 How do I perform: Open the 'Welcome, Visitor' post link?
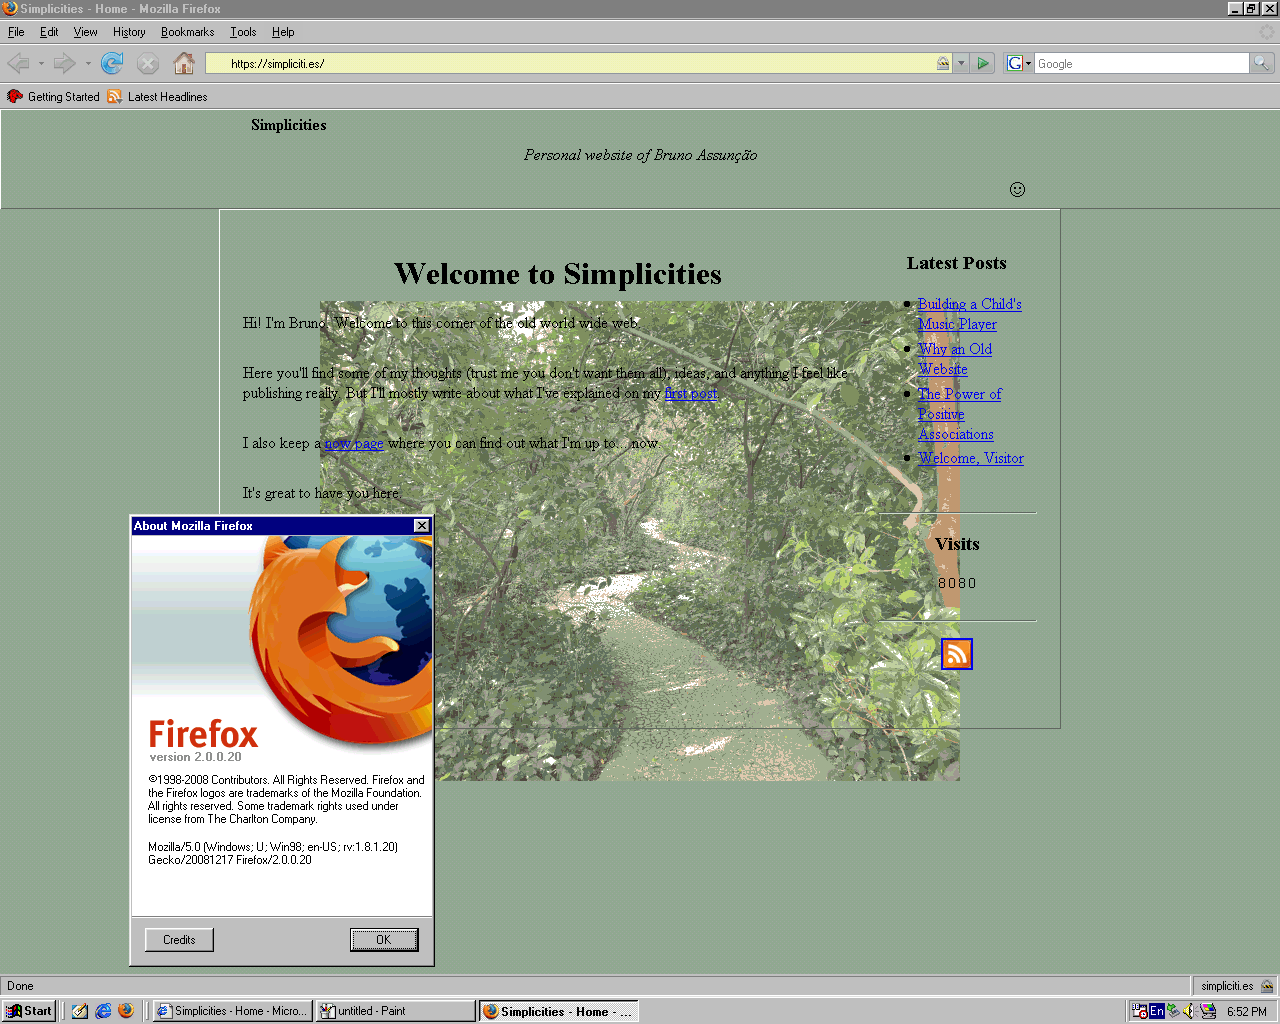(971, 458)
